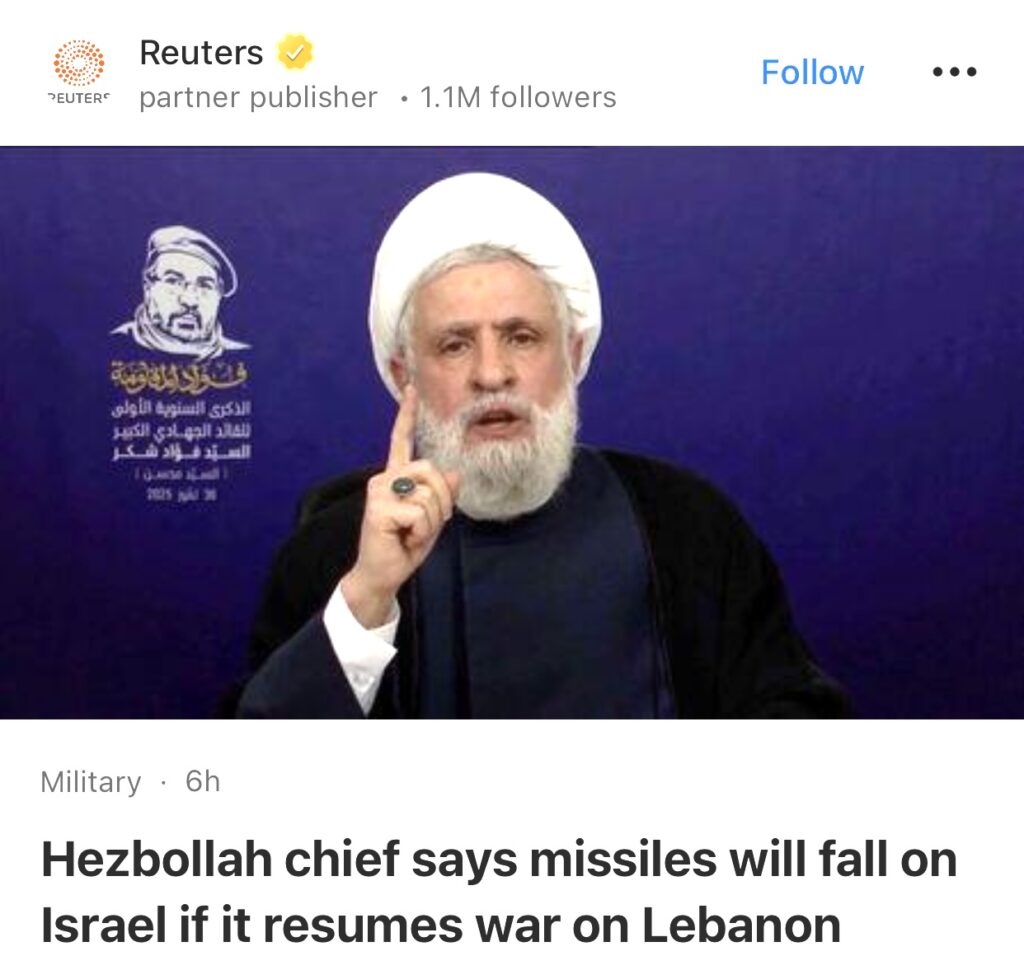Open the three-dot more options menu
1024x970 pixels.
[954, 72]
